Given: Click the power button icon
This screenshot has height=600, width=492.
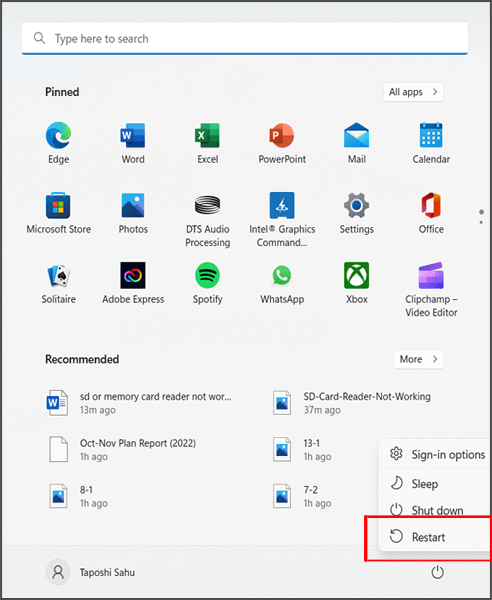Looking at the screenshot, I should point(437,572).
